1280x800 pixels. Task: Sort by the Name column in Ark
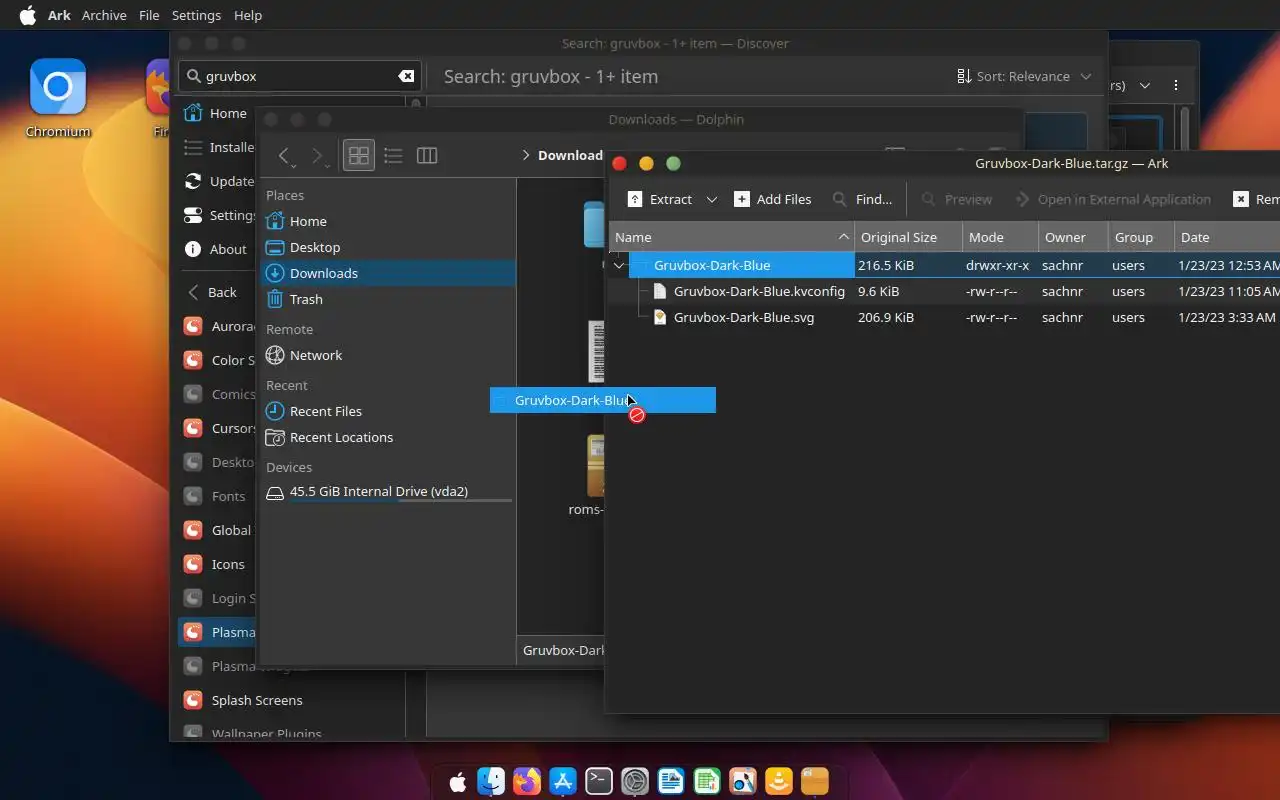(732, 237)
